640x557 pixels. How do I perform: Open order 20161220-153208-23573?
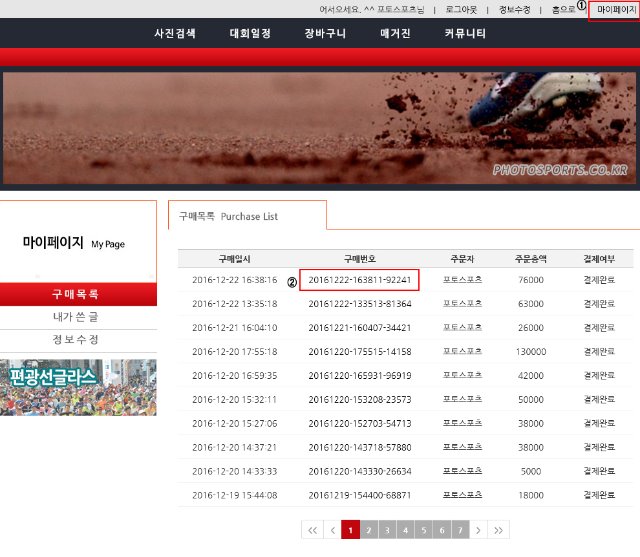(x=360, y=399)
